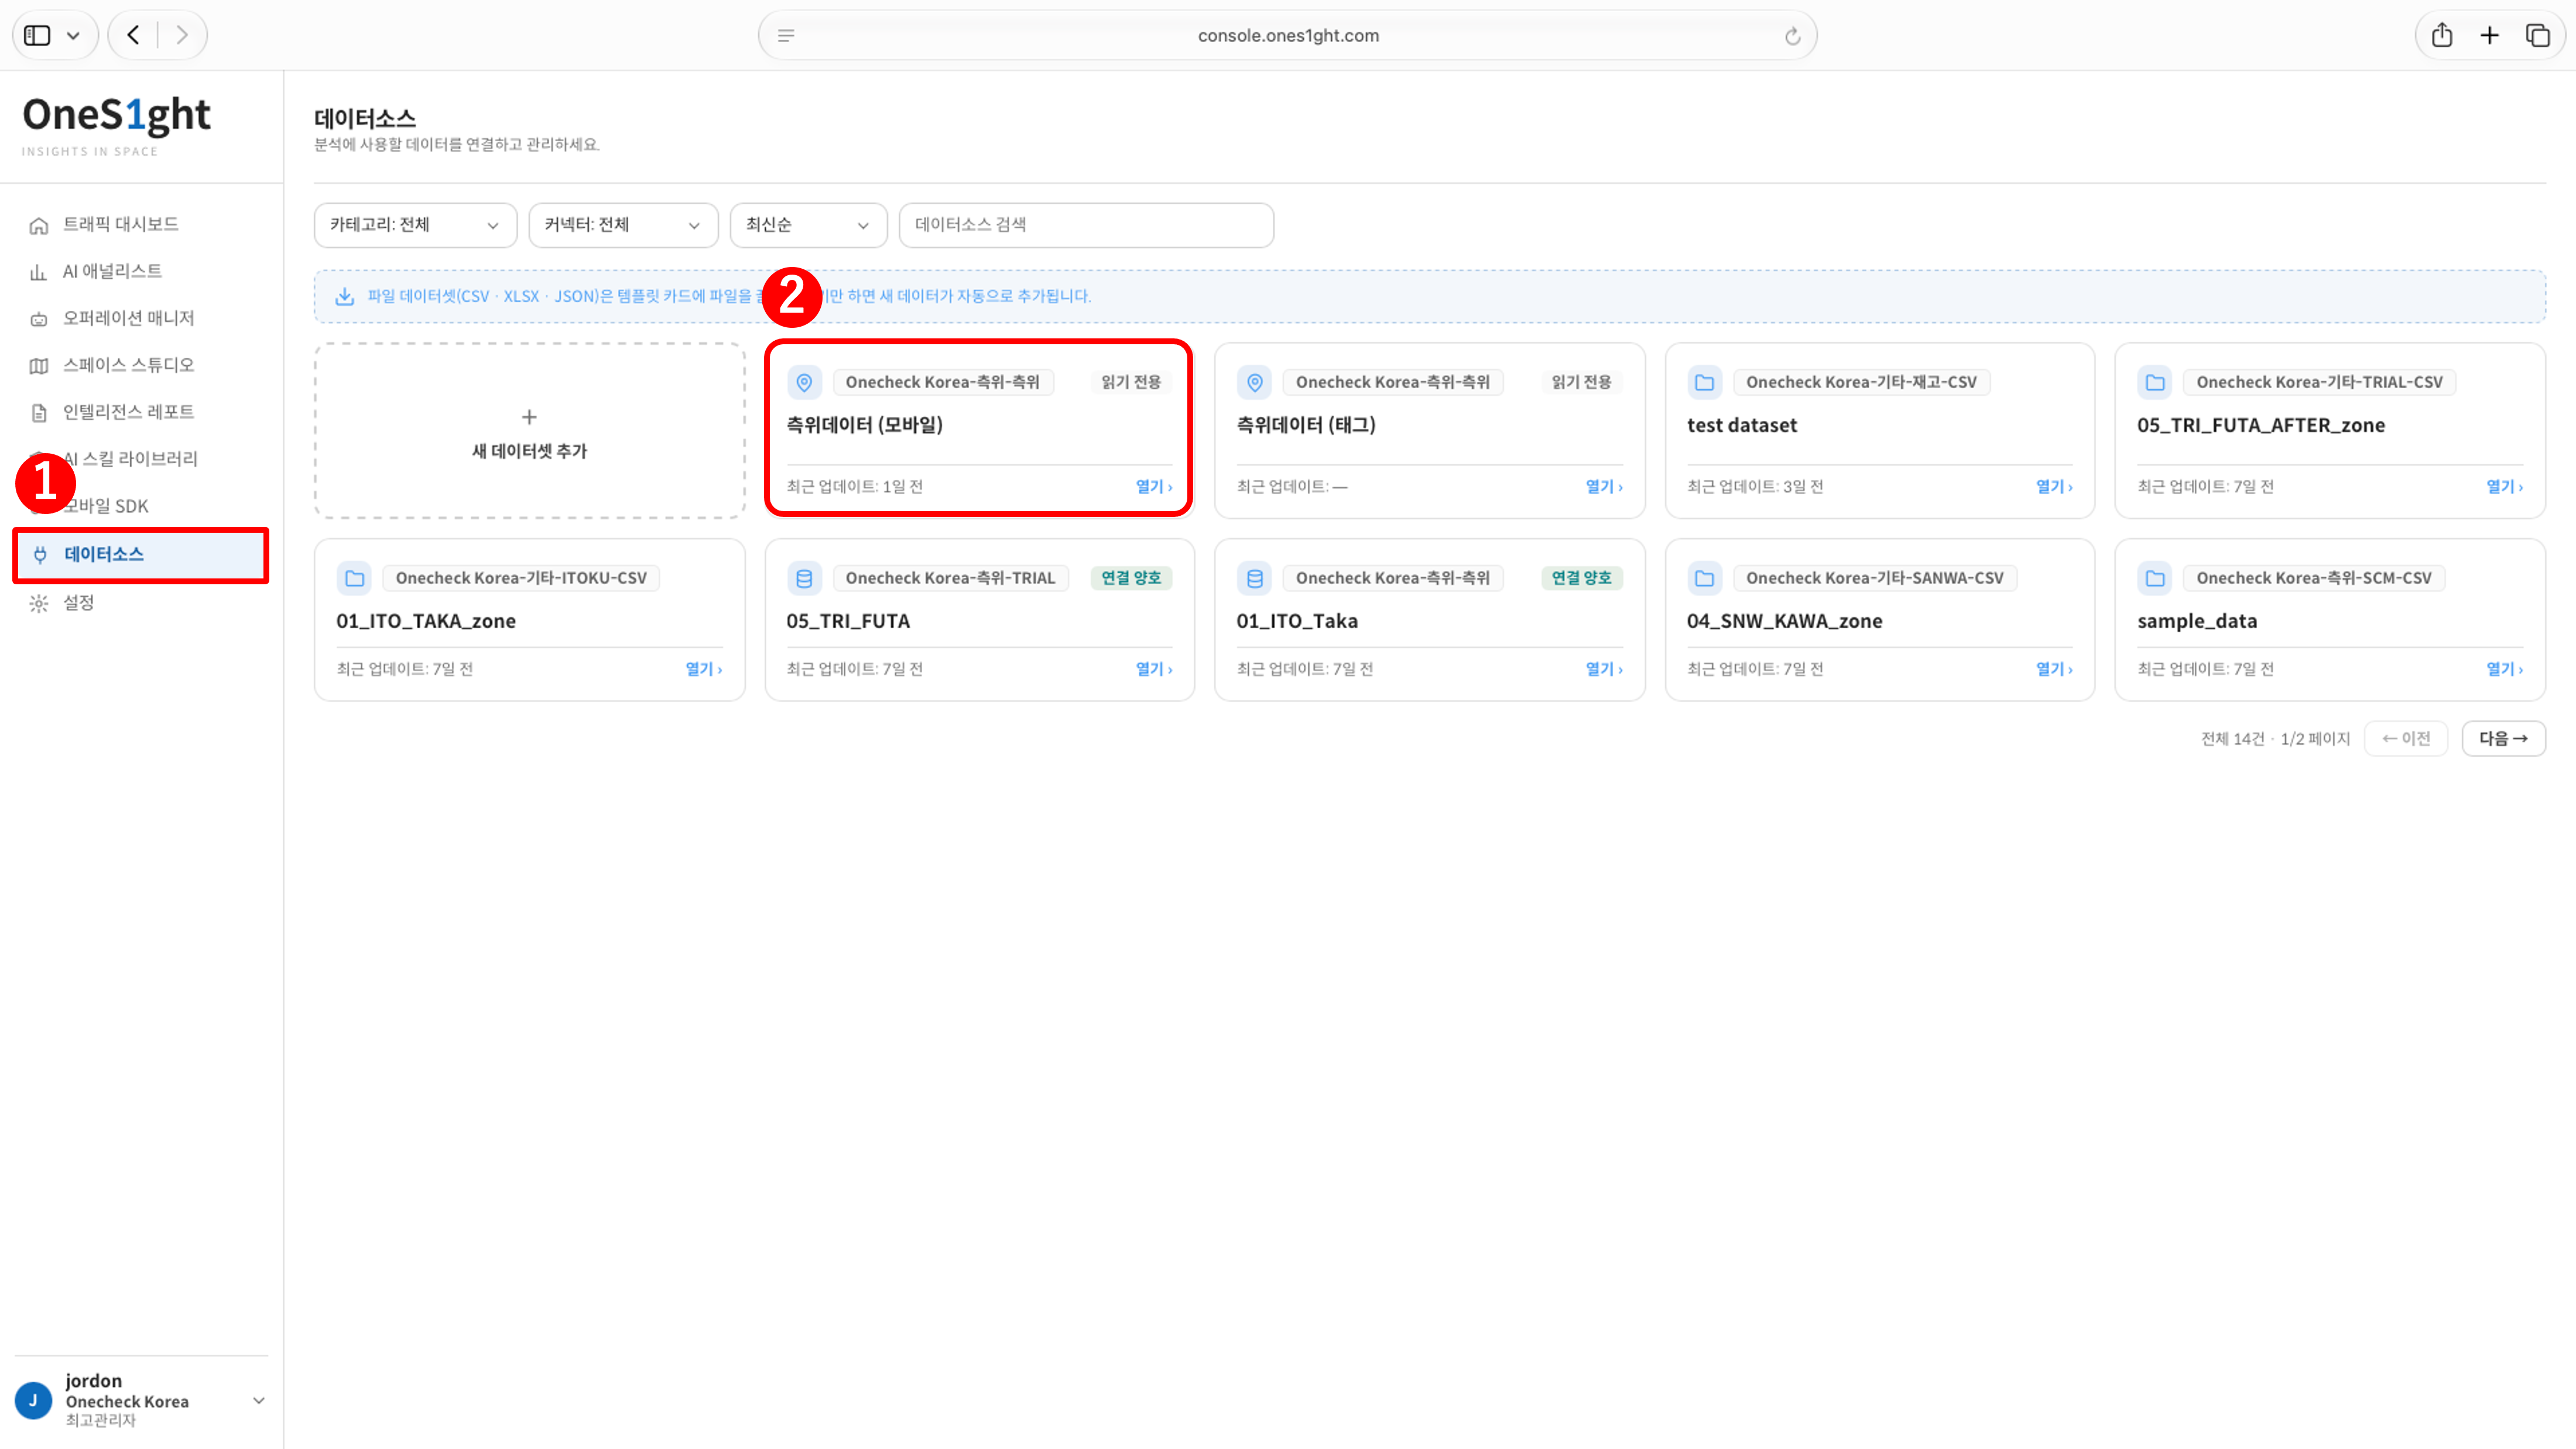Select 데이터소스 in the sidebar
Image resolution: width=2576 pixels, height=1449 pixels.
point(141,555)
